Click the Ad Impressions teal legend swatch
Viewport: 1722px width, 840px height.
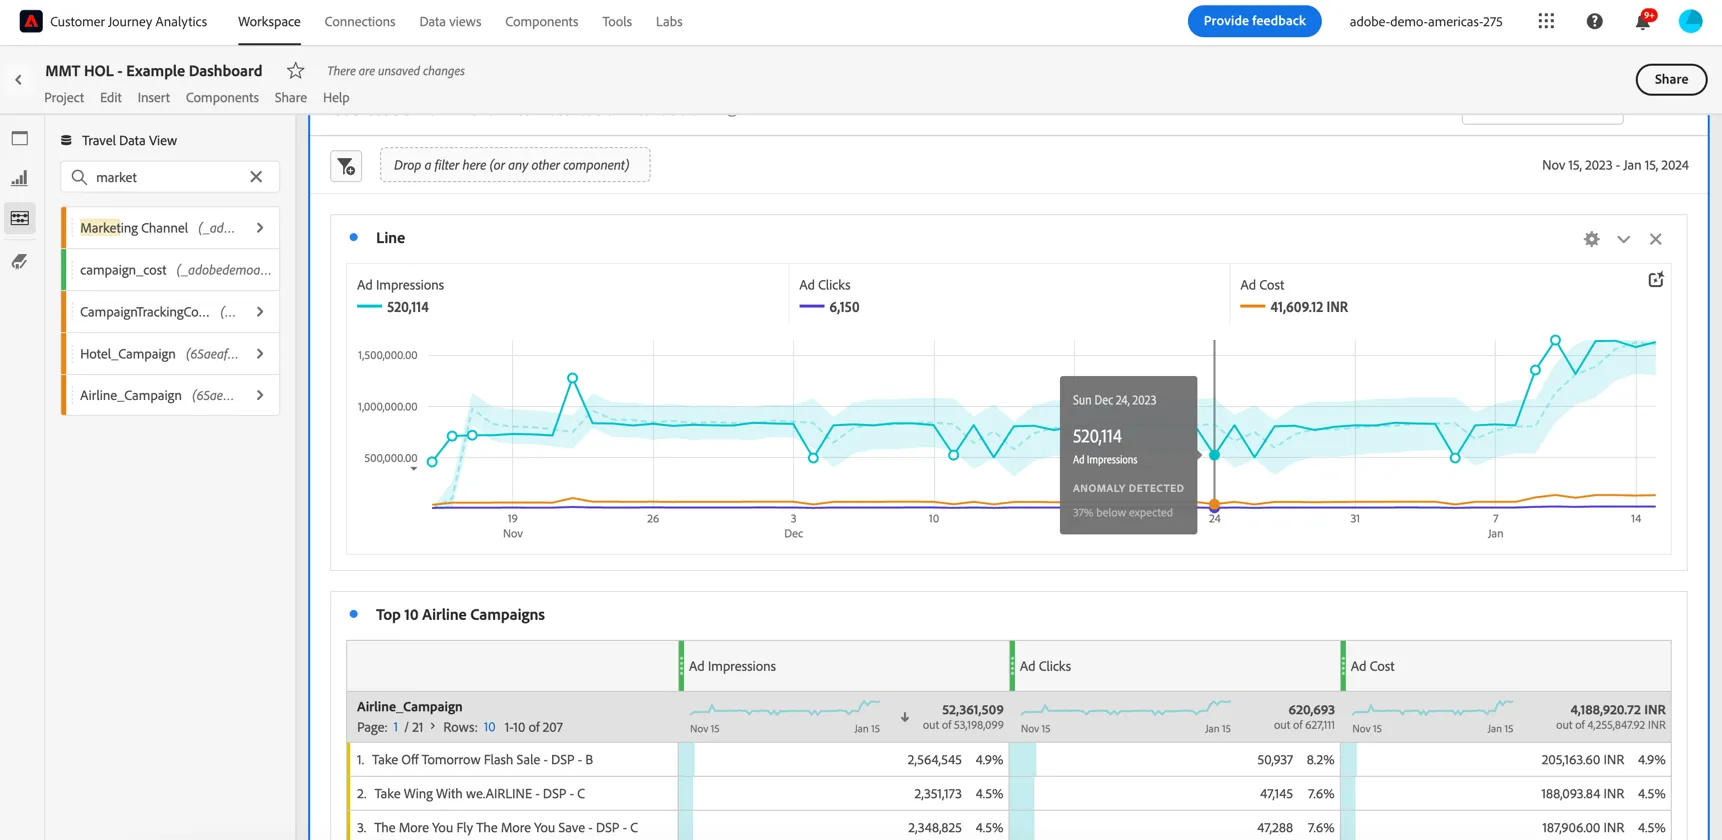[x=369, y=307]
